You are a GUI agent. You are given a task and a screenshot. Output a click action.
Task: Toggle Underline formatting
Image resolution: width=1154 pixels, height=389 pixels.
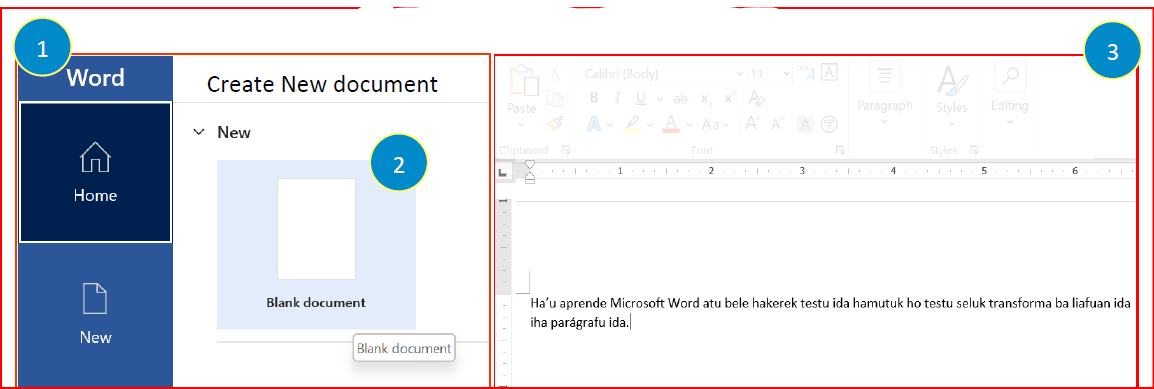pos(640,99)
